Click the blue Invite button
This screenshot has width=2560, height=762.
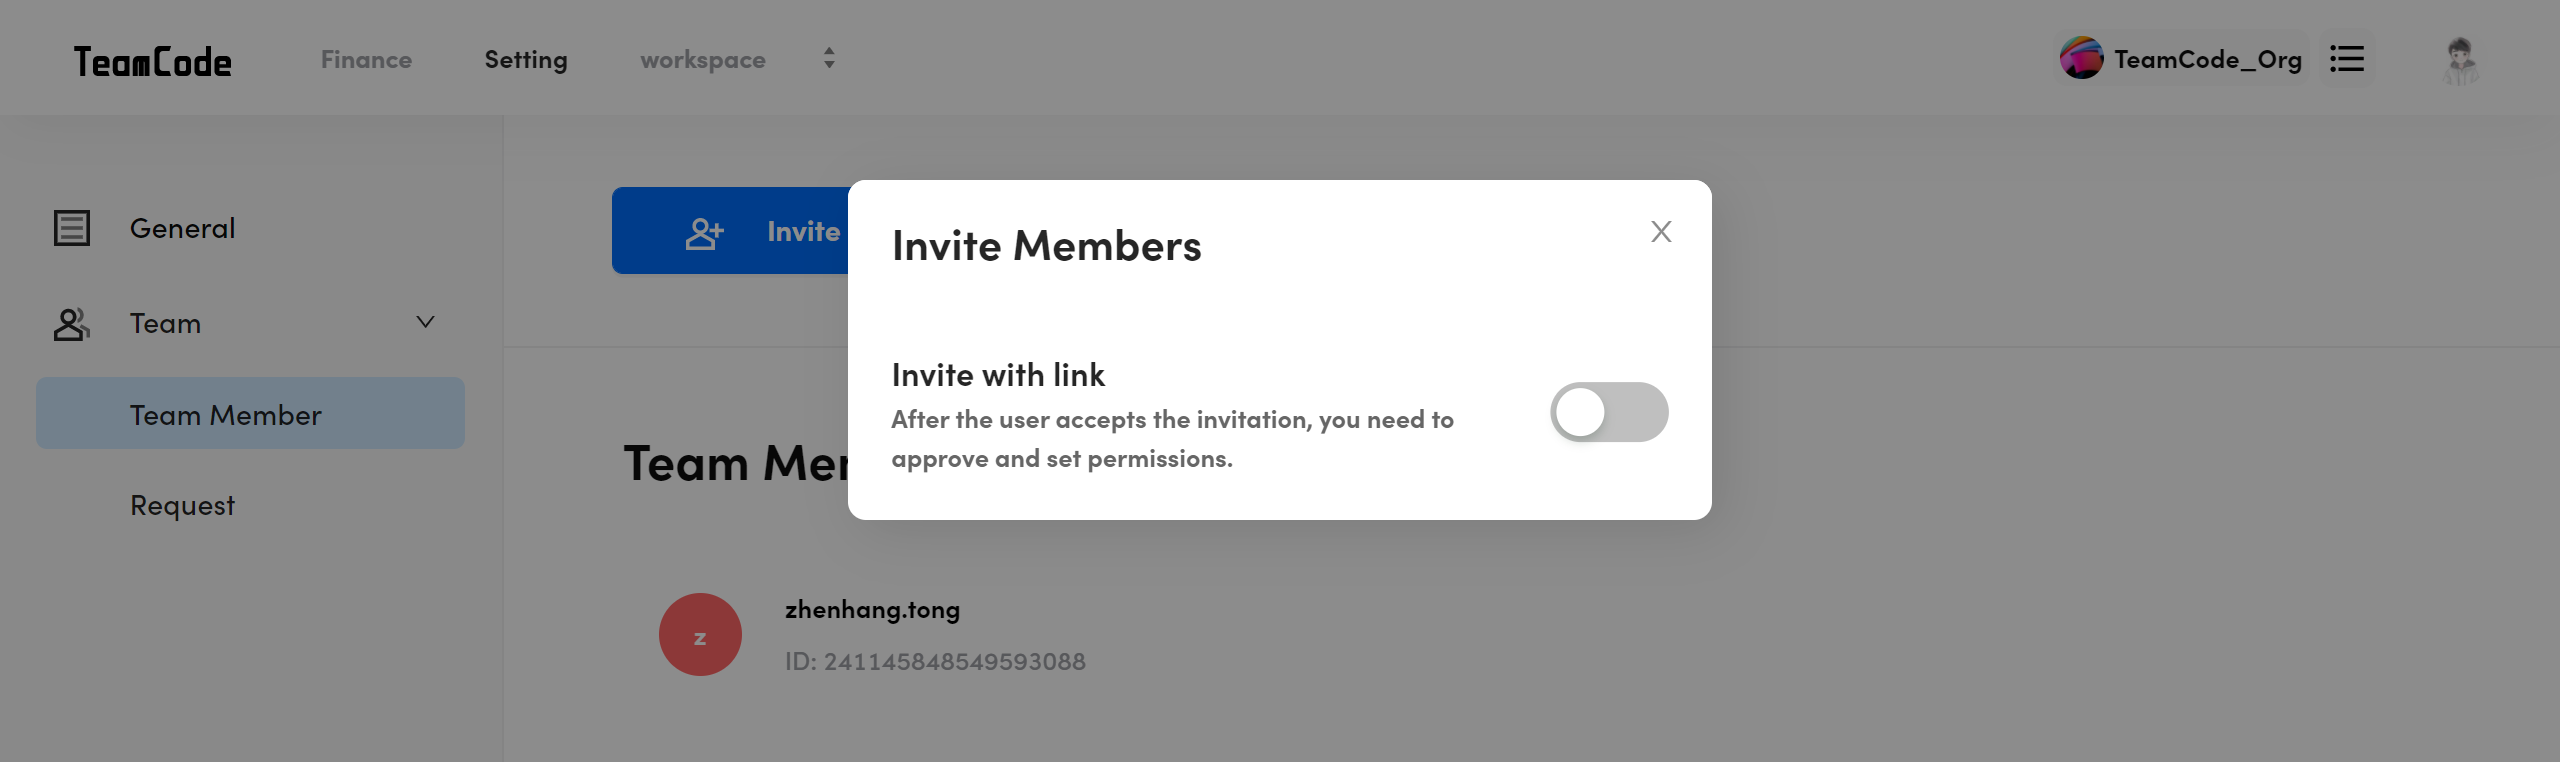[730, 231]
